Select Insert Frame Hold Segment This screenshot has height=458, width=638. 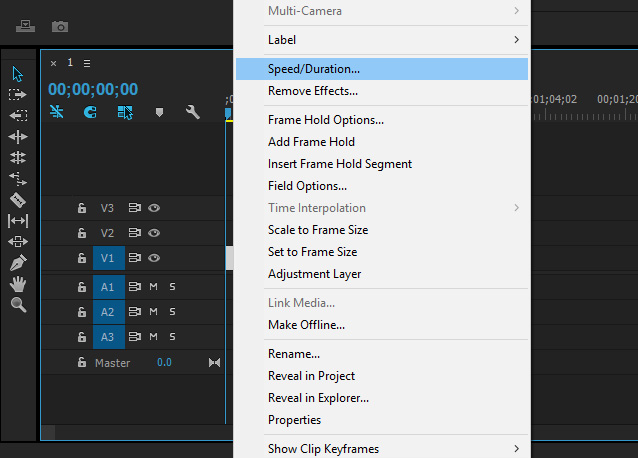[382, 164]
